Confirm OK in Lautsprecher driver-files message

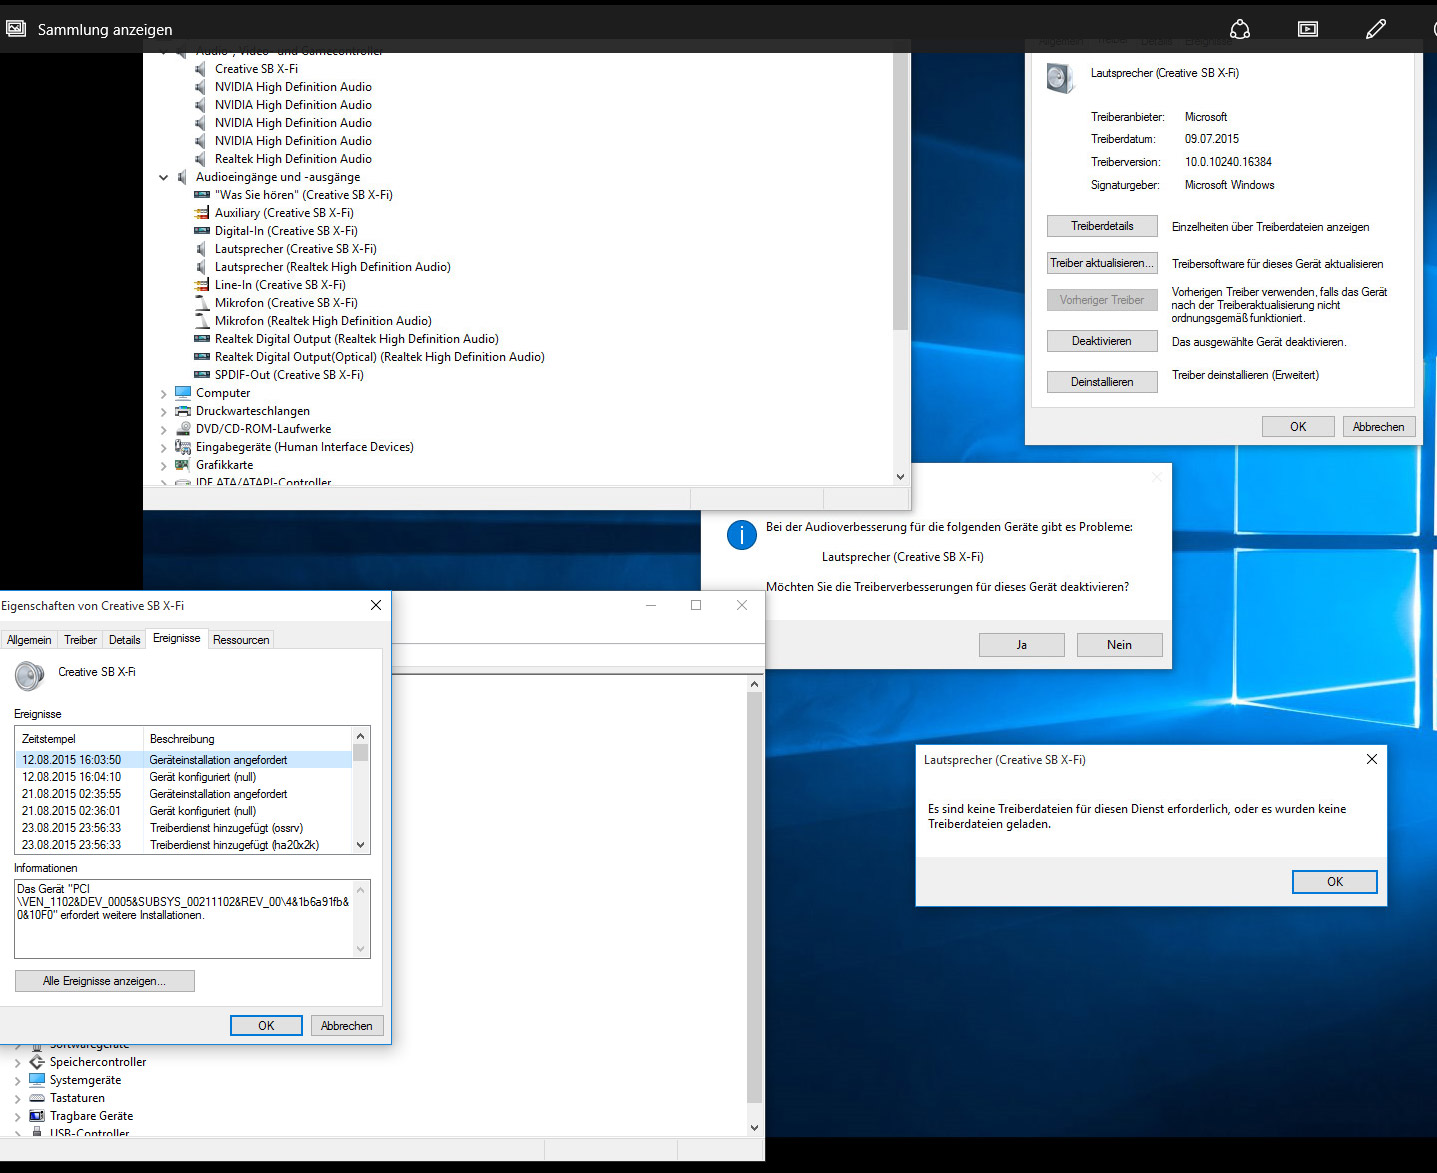[1334, 882]
